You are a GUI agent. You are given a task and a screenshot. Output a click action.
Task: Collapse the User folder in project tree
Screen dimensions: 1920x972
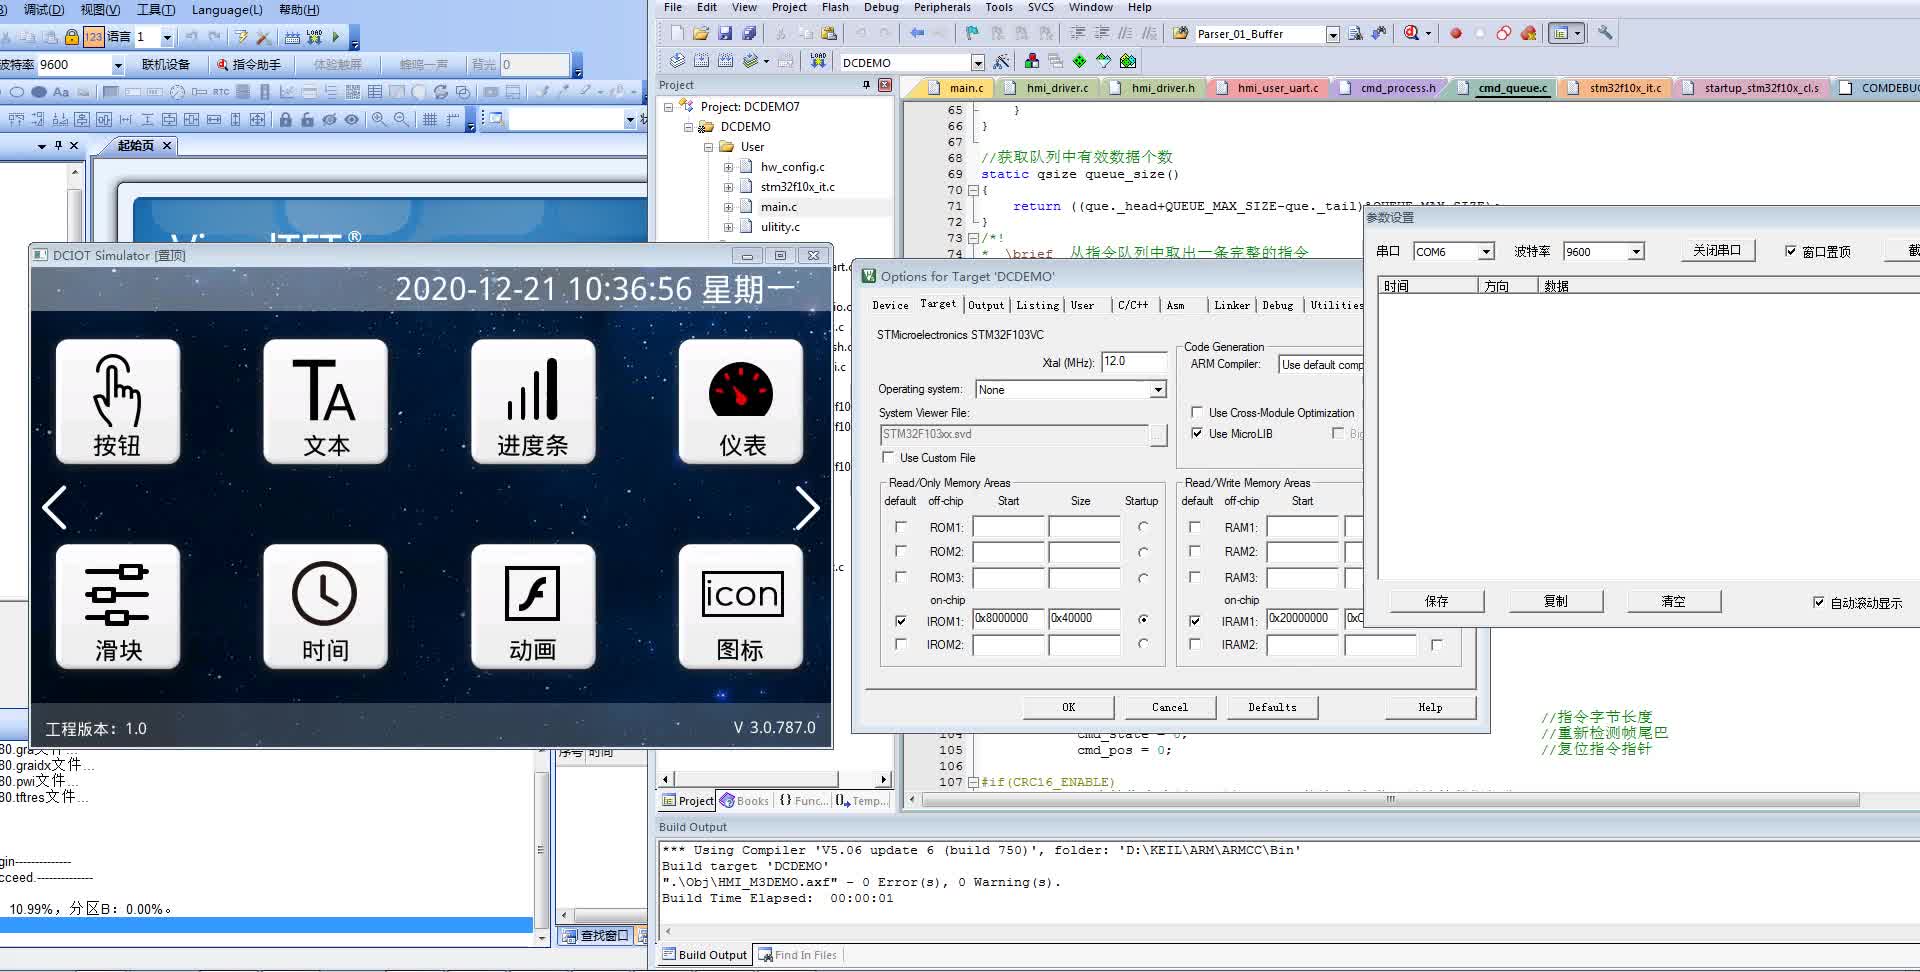point(708,147)
